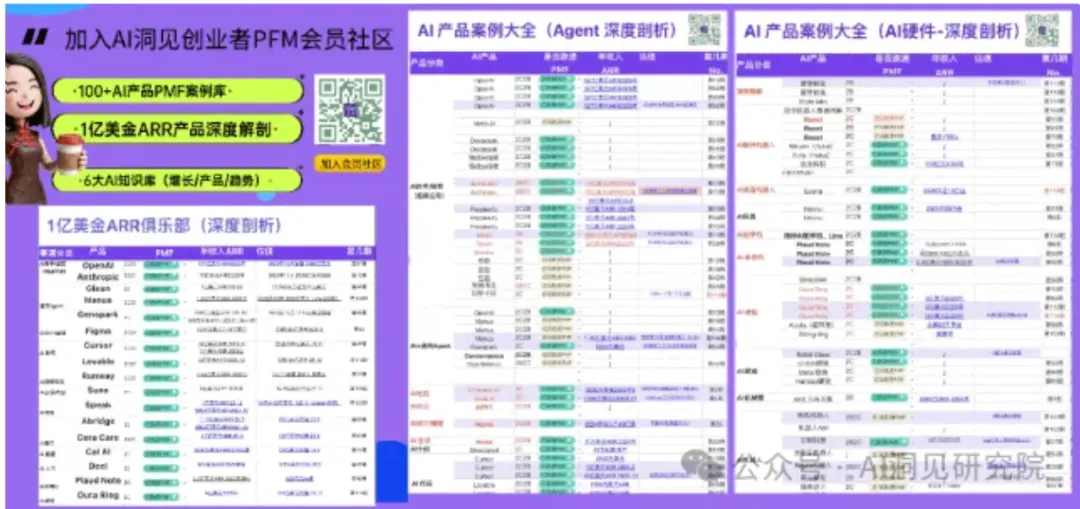
Task: Click the large QR code beside the green banners
Action: point(349,110)
